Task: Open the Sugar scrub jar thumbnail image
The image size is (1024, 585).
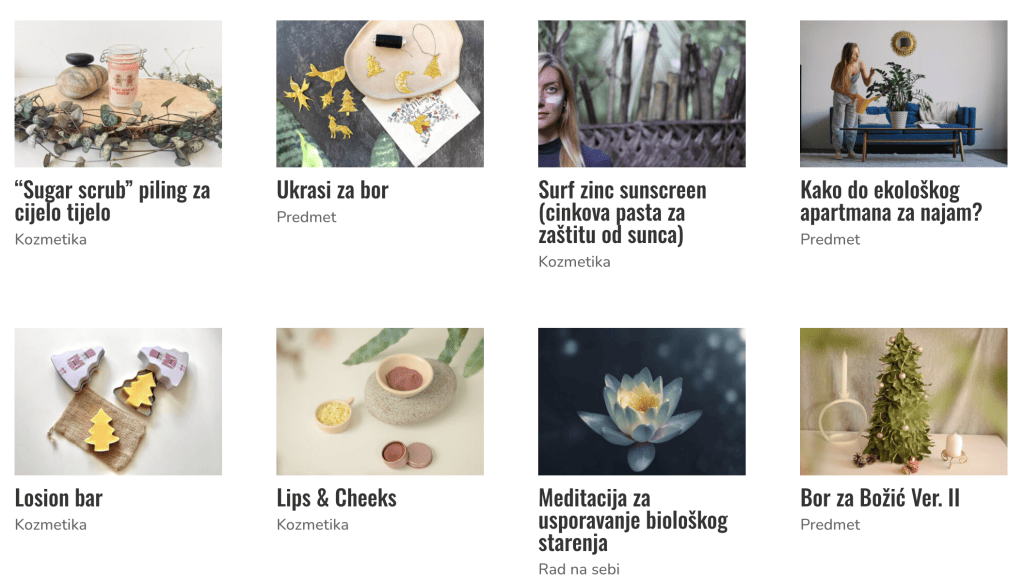Action: pyautogui.click(x=118, y=93)
